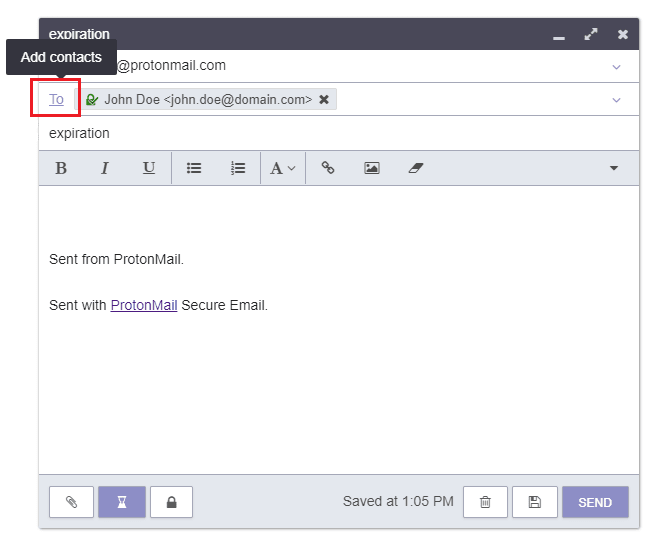Toggle underline formatting
This screenshot has height=538, width=648.
click(x=149, y=168)
